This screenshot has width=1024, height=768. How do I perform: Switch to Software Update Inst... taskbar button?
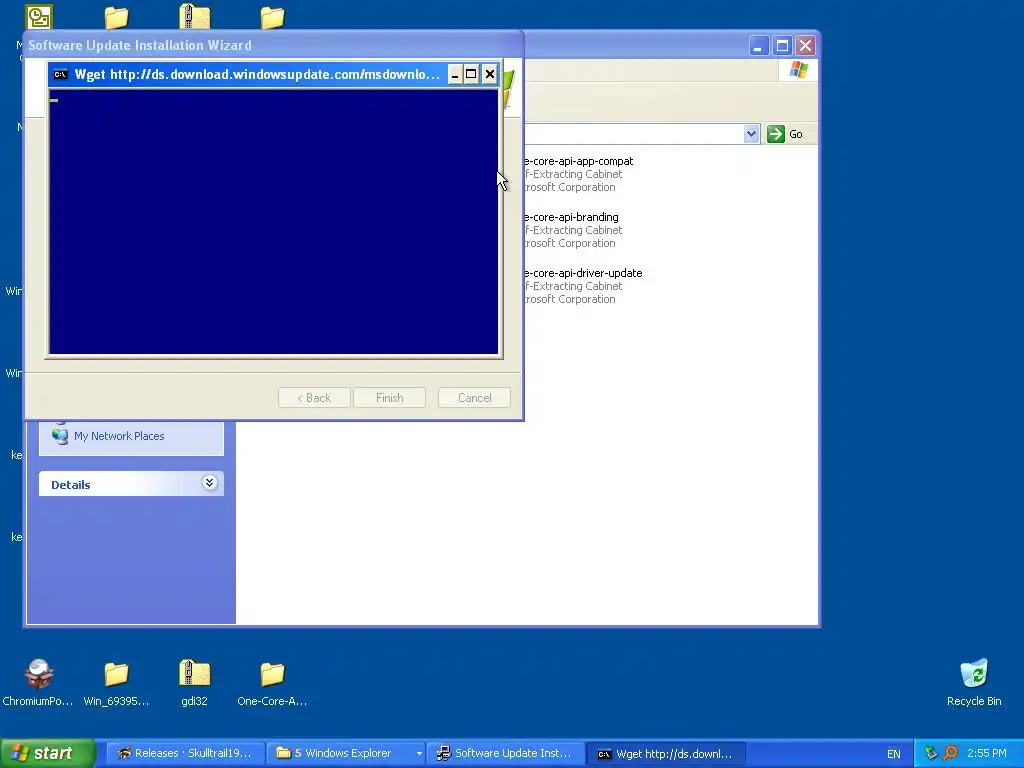[505, 754]
